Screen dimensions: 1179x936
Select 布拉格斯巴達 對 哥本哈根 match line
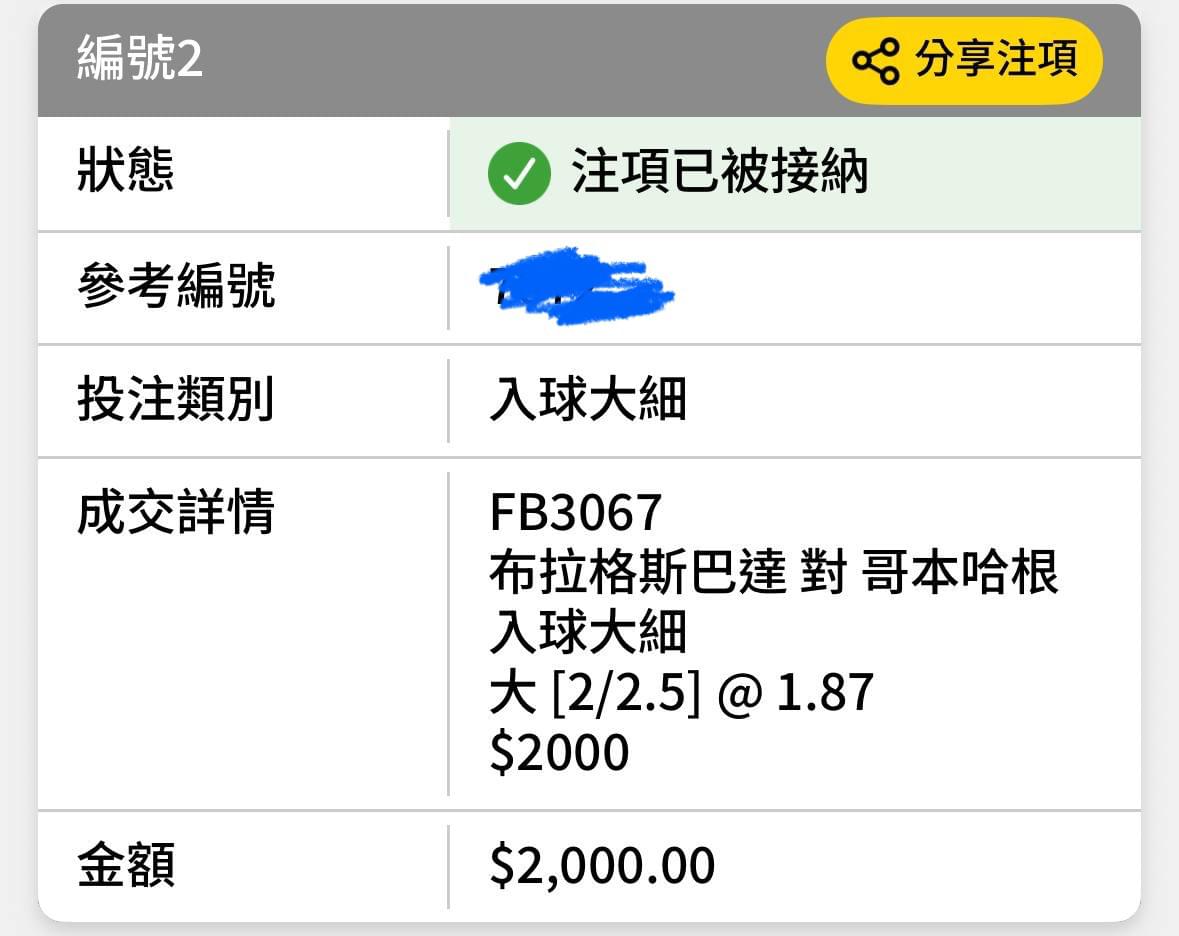[x=774, y=572]
